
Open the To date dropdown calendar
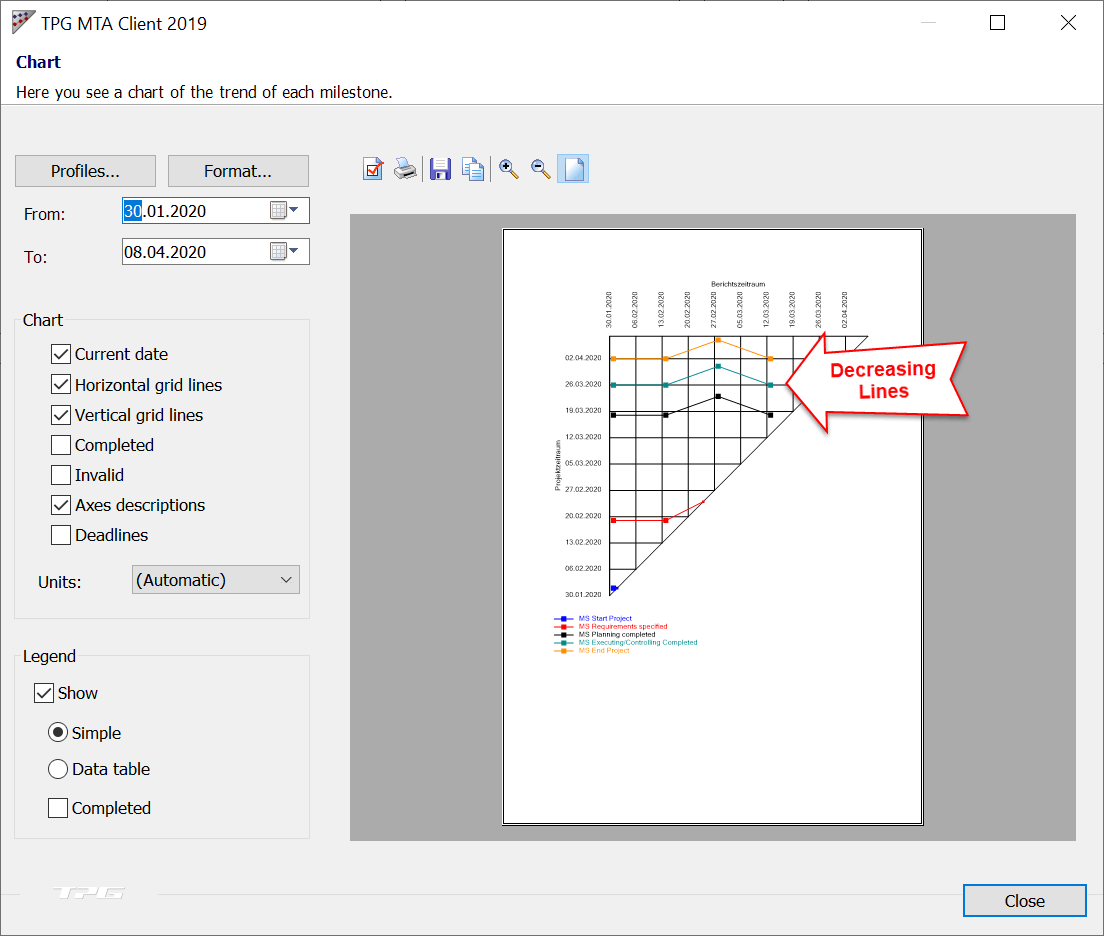(x=284, y=252)
